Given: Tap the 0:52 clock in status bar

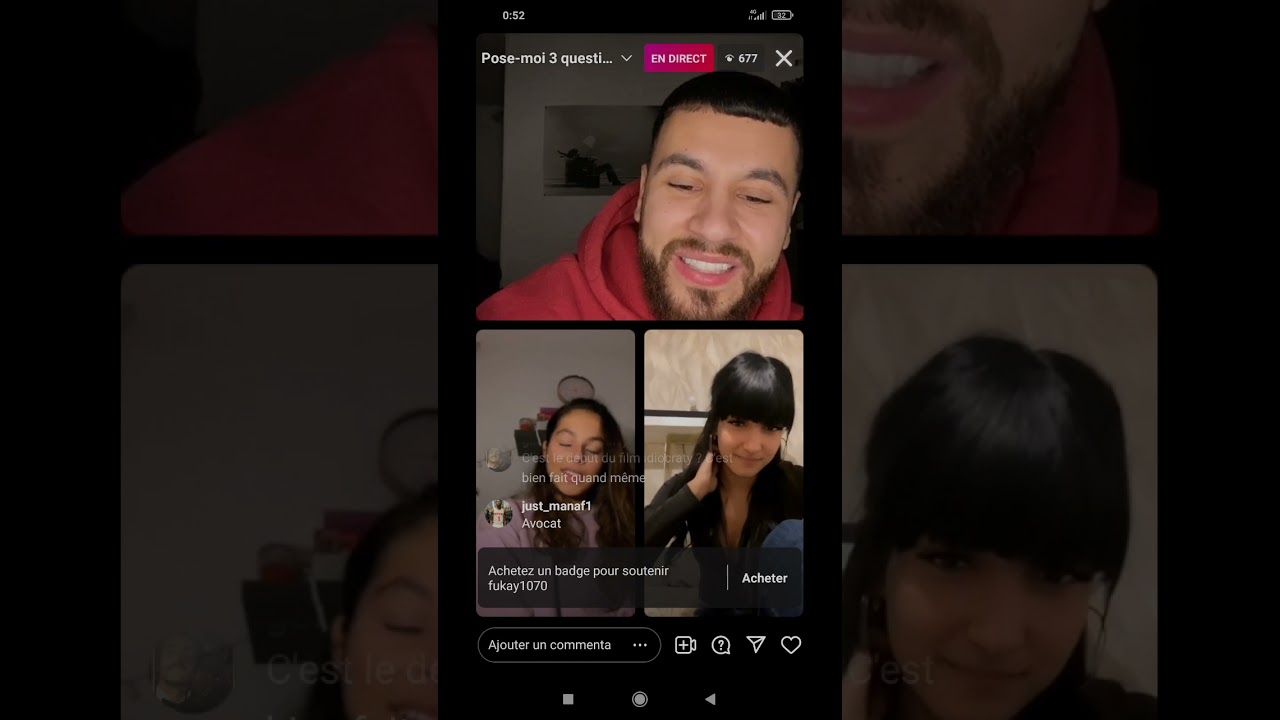Looking at the screenshot, I should 513,15.
